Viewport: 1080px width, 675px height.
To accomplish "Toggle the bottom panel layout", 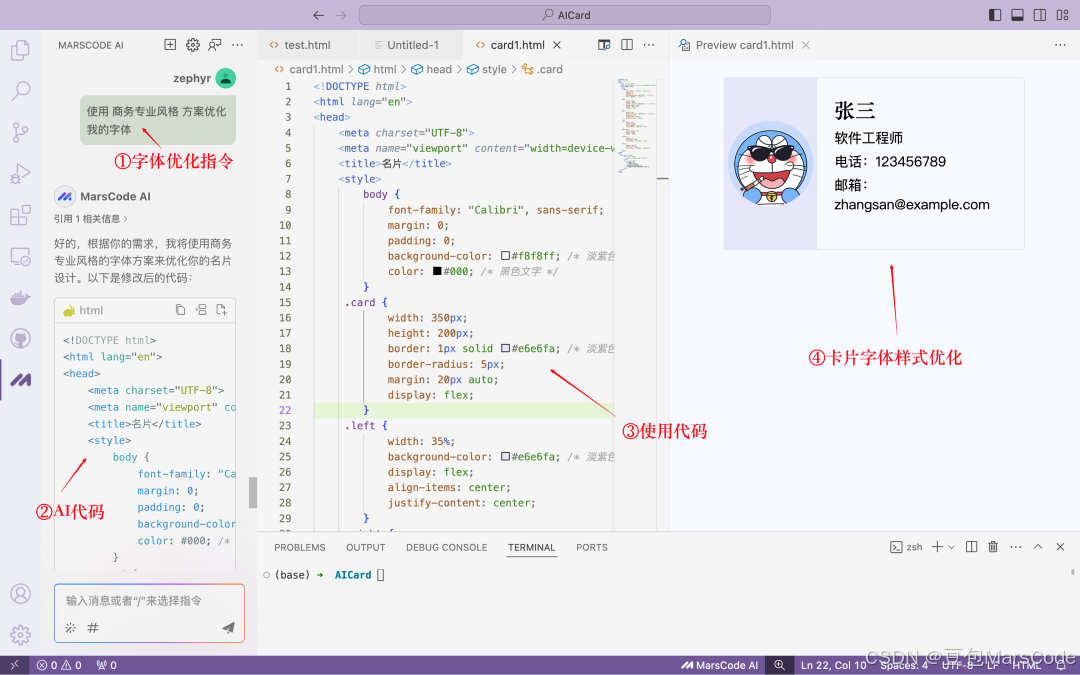I will 1017,15.
